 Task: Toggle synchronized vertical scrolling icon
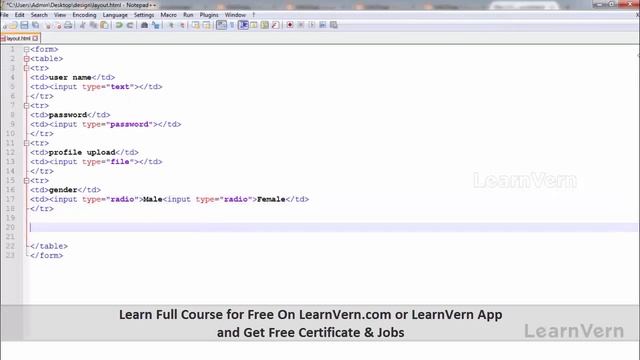(x=196, y=25)
